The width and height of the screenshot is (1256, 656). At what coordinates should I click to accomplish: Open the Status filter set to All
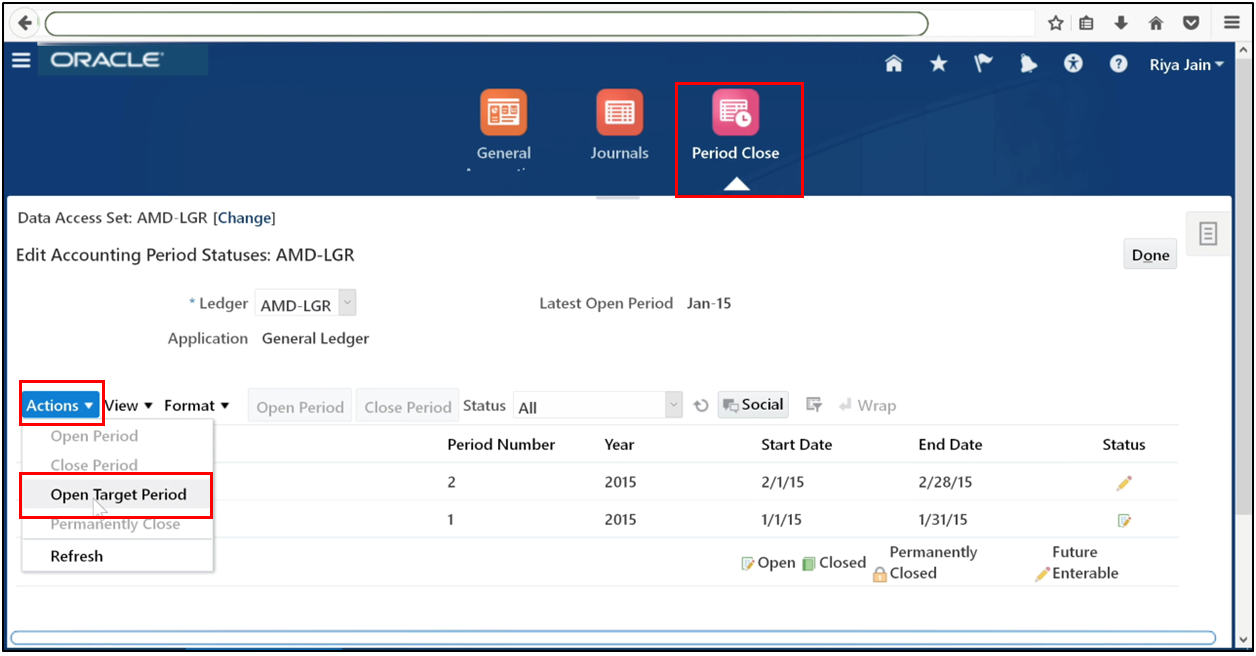pos(597,404)
